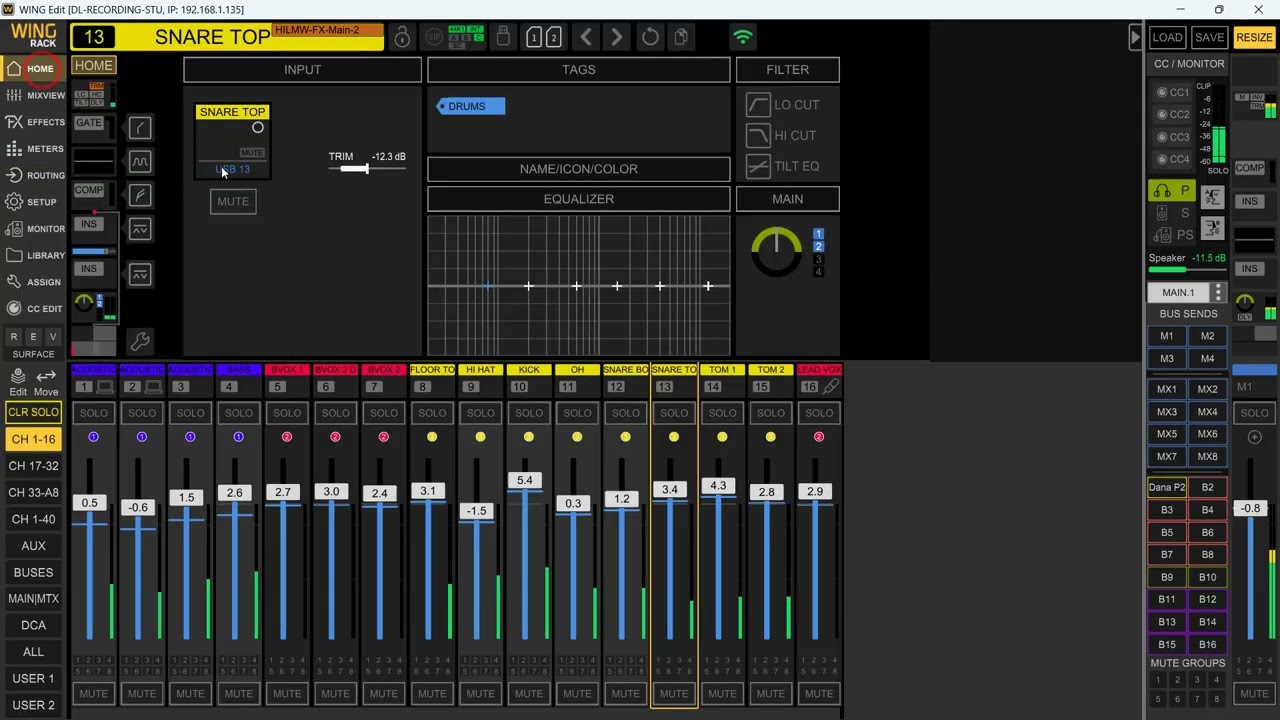Select the BUSES layer tab
The image size is (1280, 720).
pos(34,573)
